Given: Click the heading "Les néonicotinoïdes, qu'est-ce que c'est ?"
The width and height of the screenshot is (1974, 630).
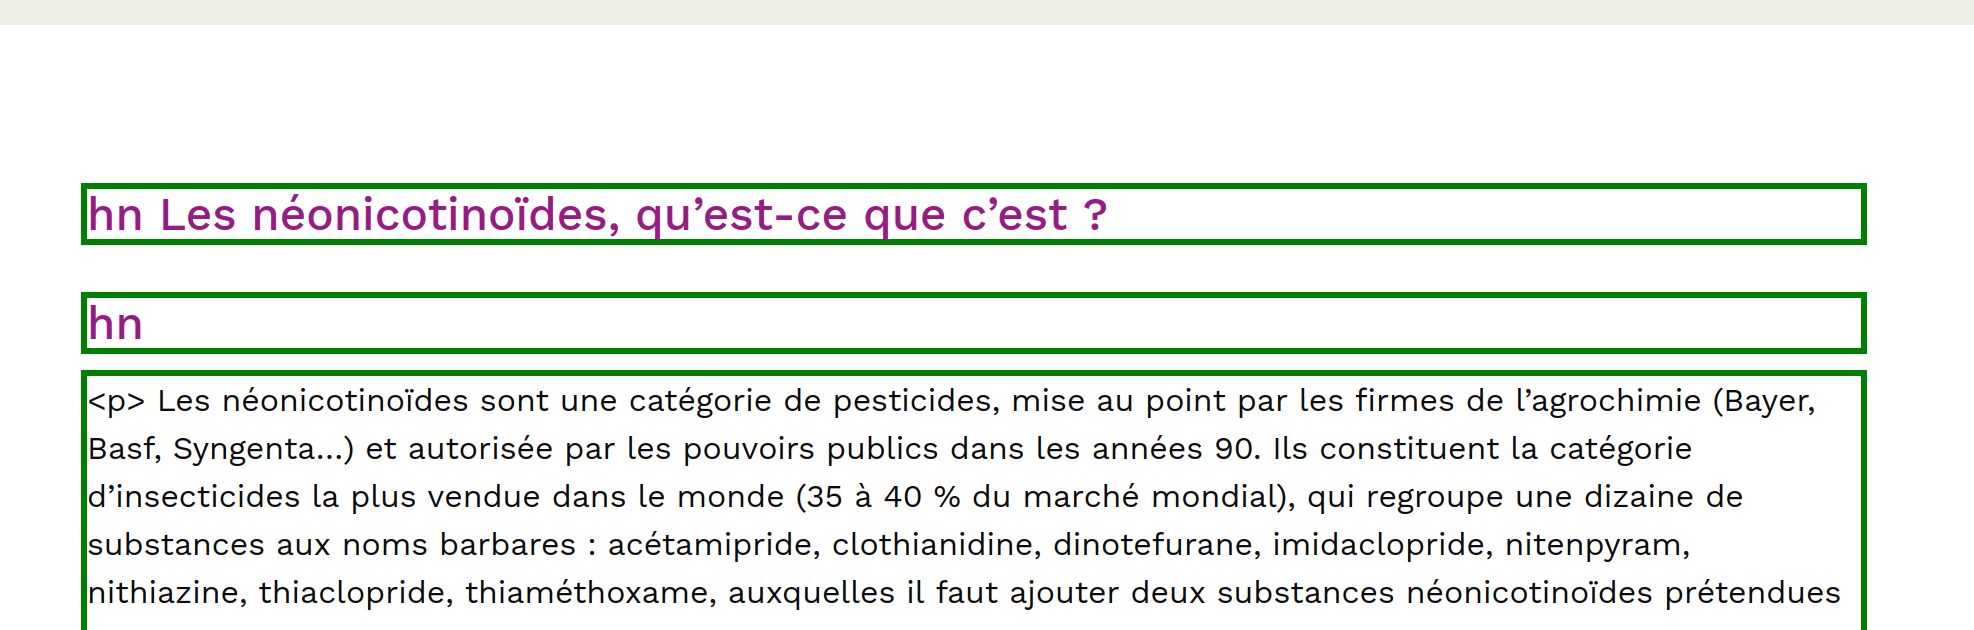Looking at the screenshot, I should pyautogui.click(x=632, y=215).
